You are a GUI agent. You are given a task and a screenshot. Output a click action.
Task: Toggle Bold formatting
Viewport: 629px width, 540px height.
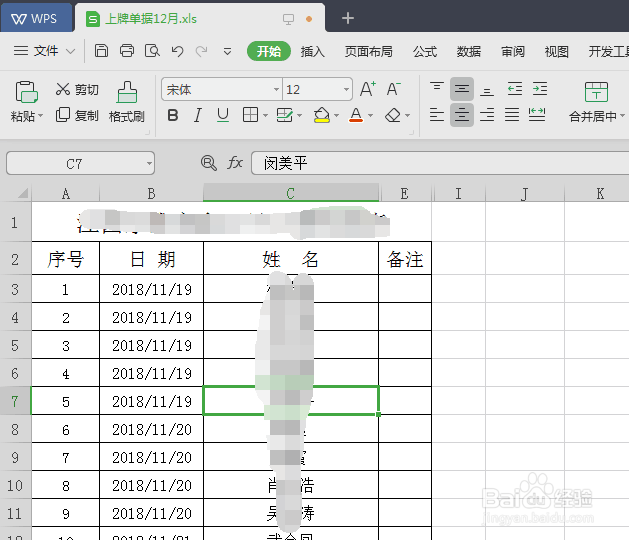(x=173, y=116)
